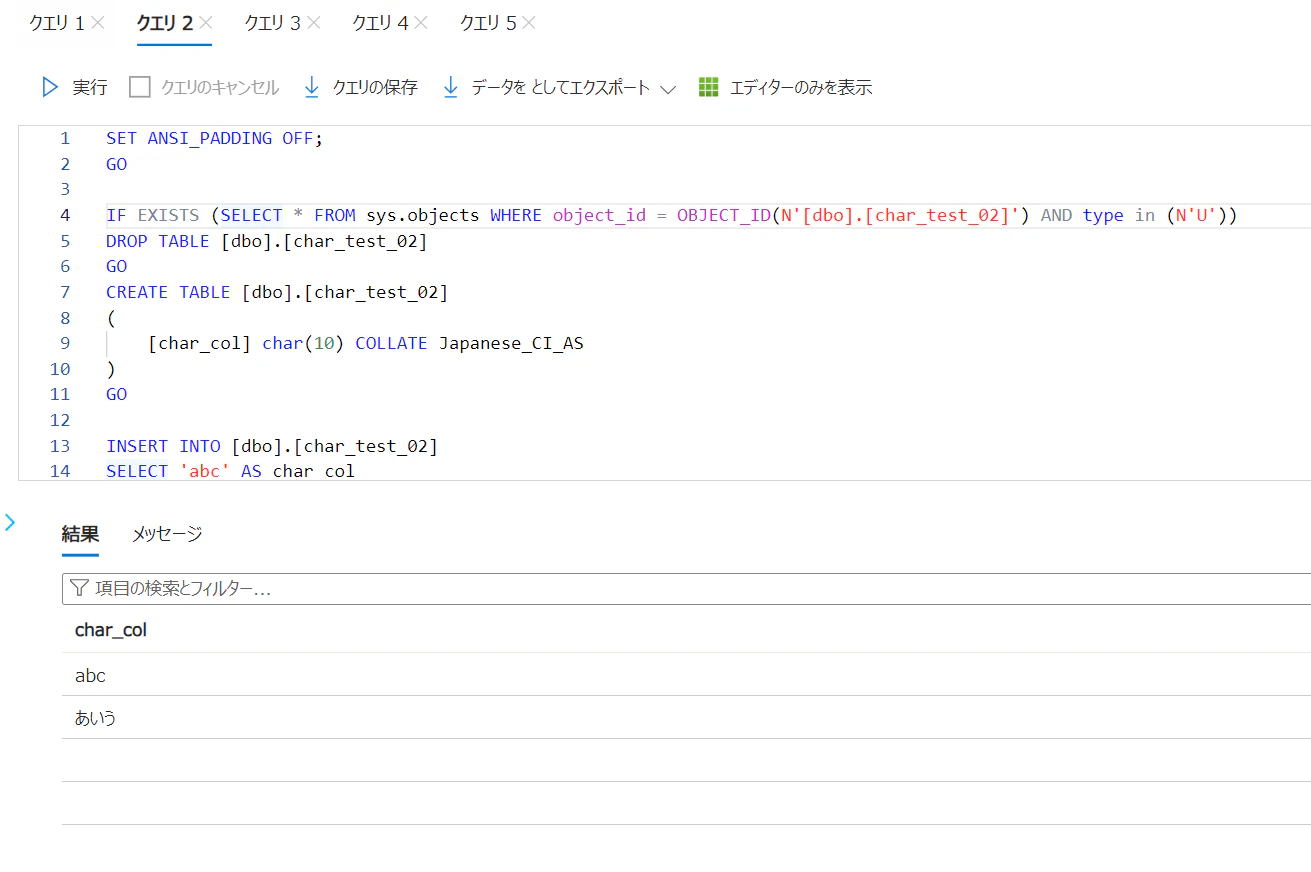Select the active クエリ 2 tab

(x=165, y=23)
